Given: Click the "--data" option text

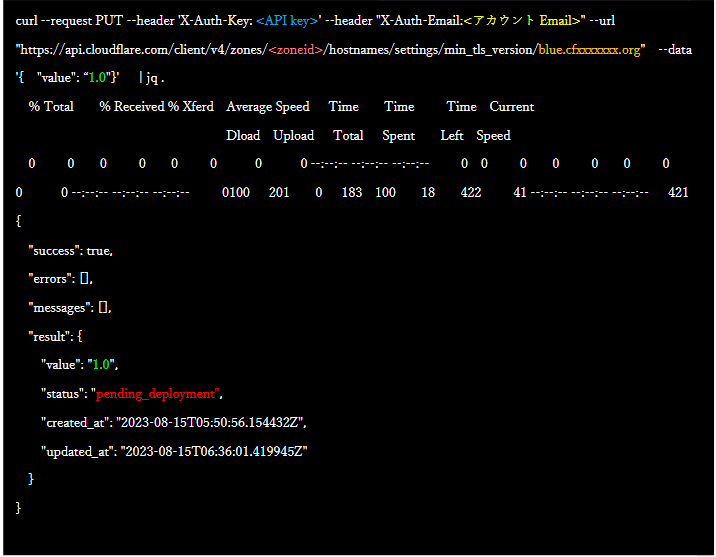Looking at the screenshot, I should [x=675, y=50].
